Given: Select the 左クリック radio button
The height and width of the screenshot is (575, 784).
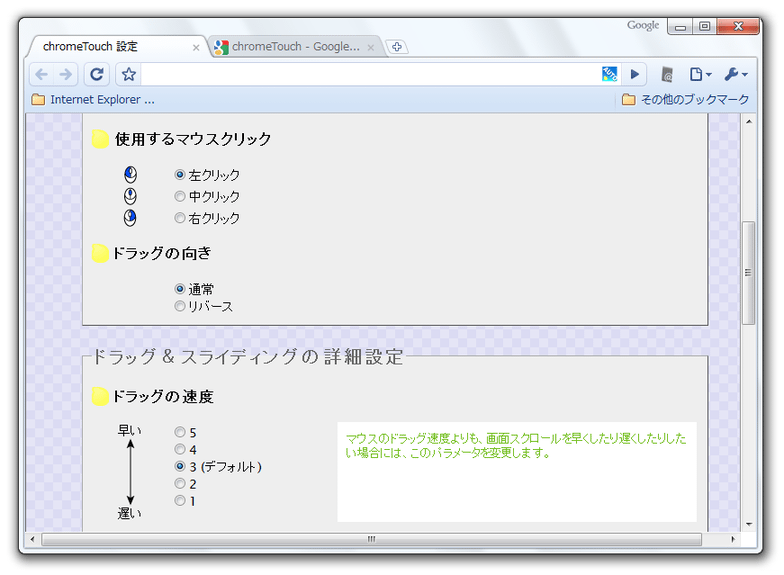Looking at the screenshot, I should point(180,174).
